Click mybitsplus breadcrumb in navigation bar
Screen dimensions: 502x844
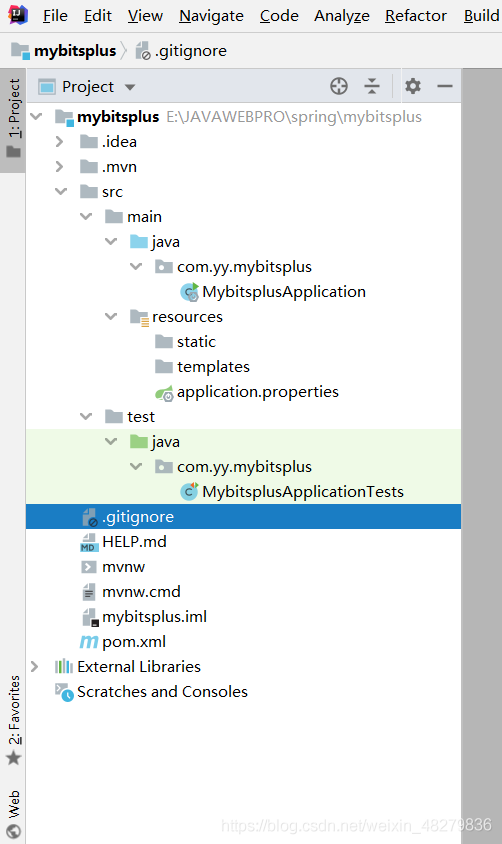click(75, 51)
